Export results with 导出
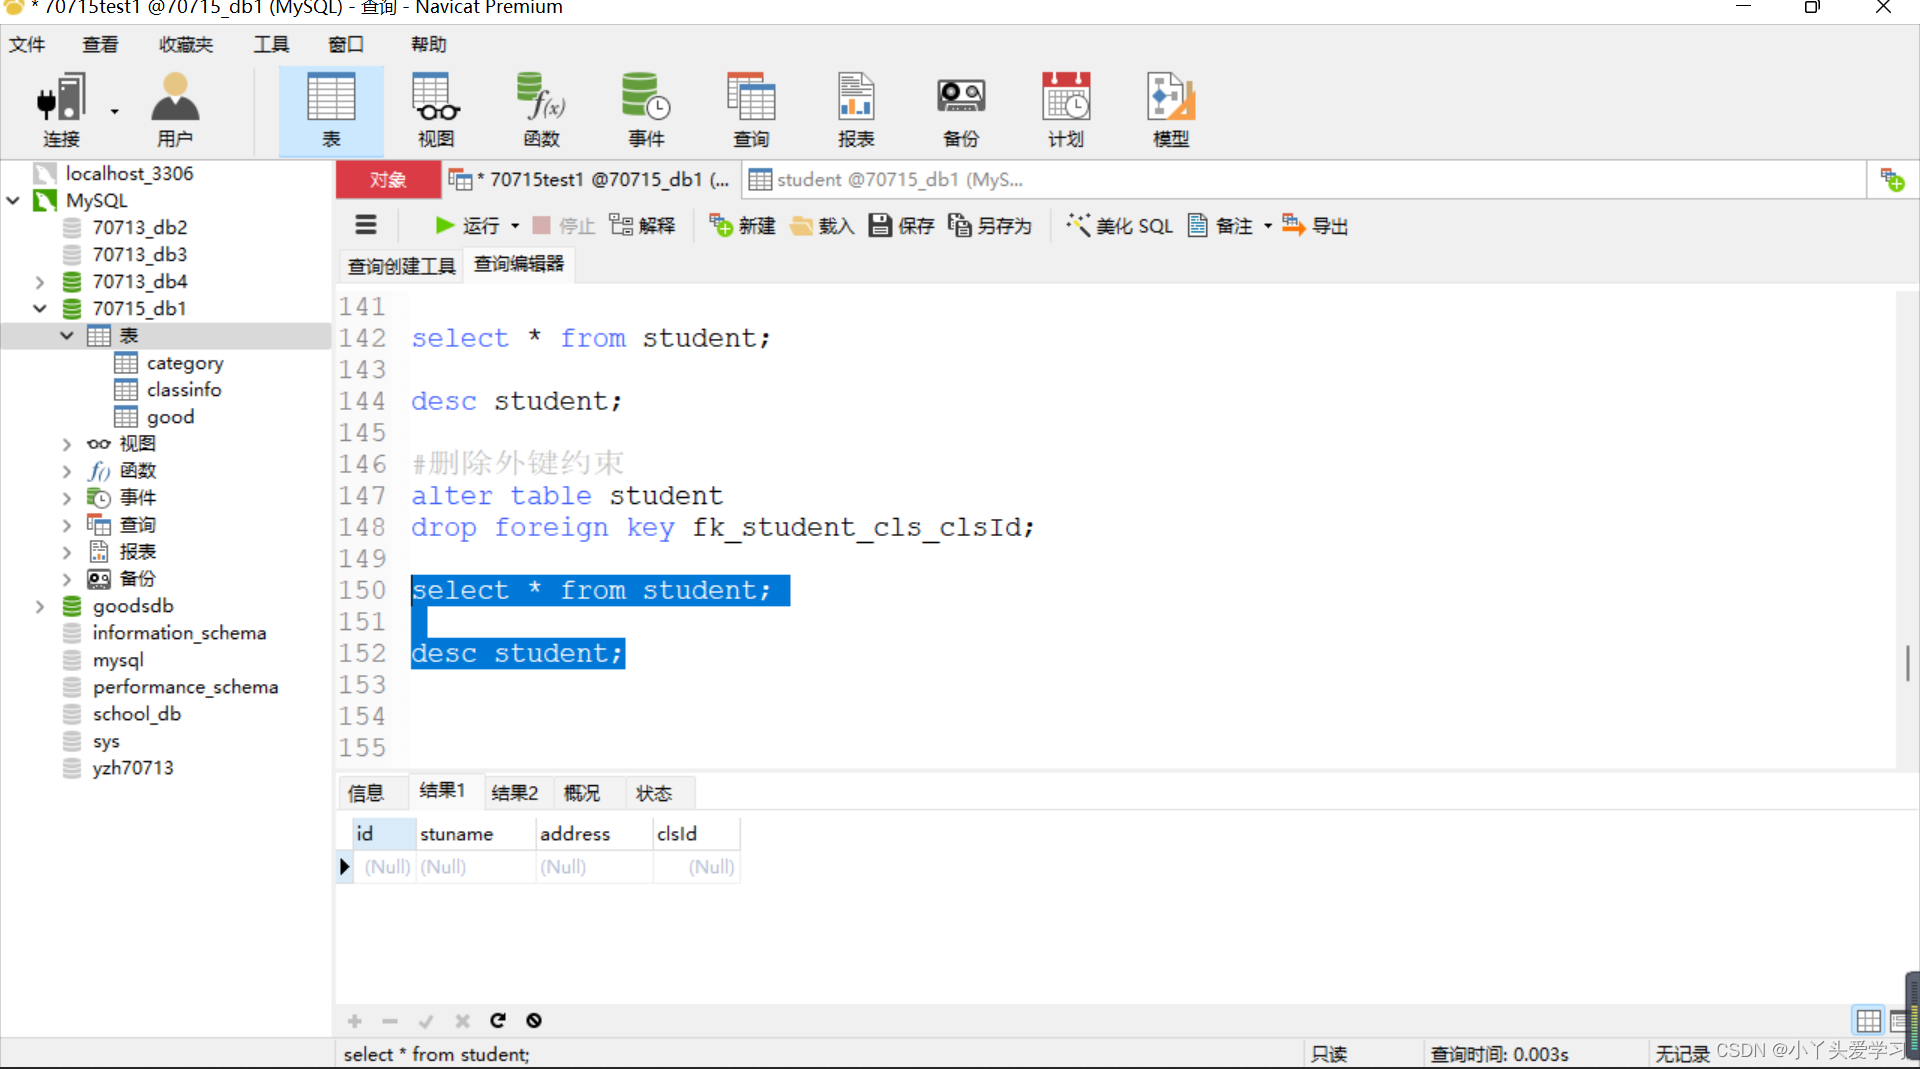The width and height of the screenshot is (1920, 1069). [x=1315, y=226]
